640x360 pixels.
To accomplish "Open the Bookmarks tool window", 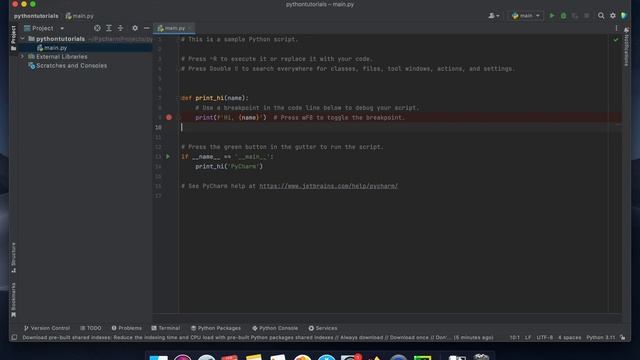I will point(13,300).
